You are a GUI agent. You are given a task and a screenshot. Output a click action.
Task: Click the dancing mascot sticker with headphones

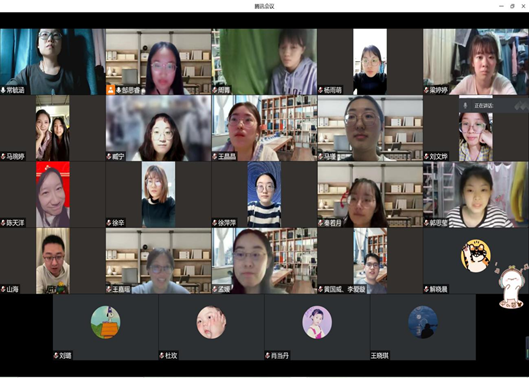click(x=511, y=286)
